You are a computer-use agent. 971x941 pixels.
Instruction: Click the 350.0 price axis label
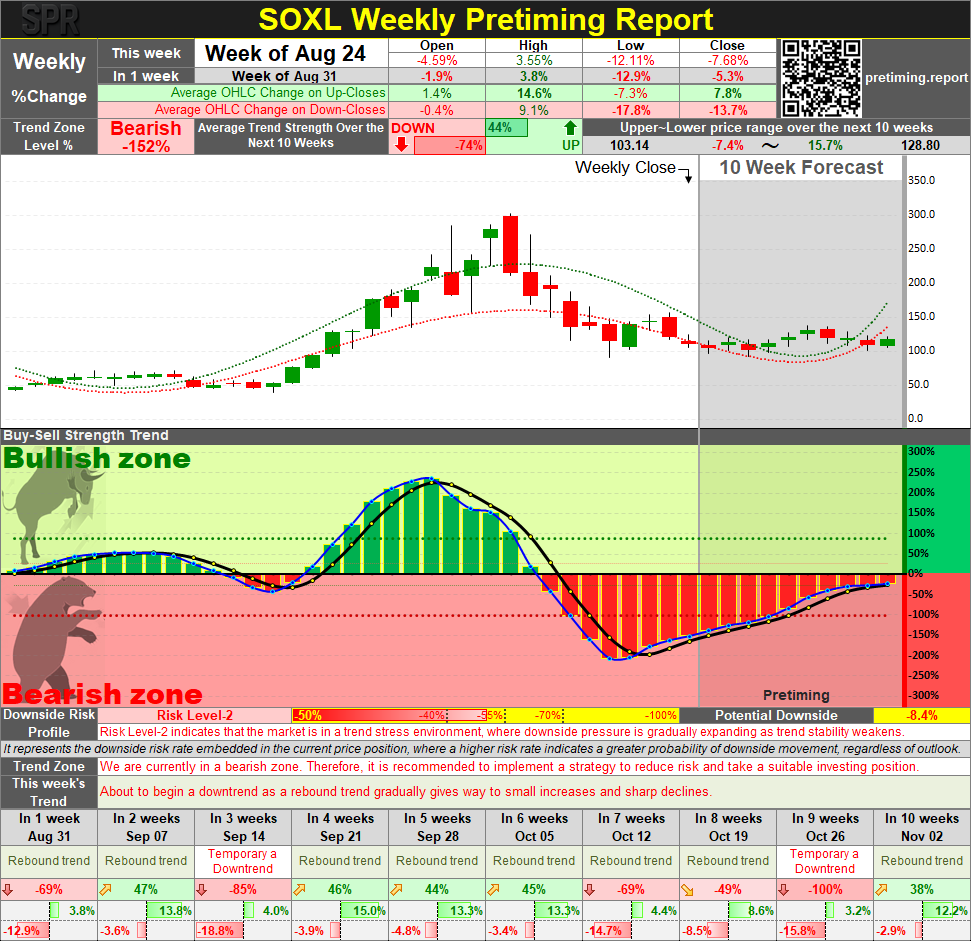coord(921,180)
